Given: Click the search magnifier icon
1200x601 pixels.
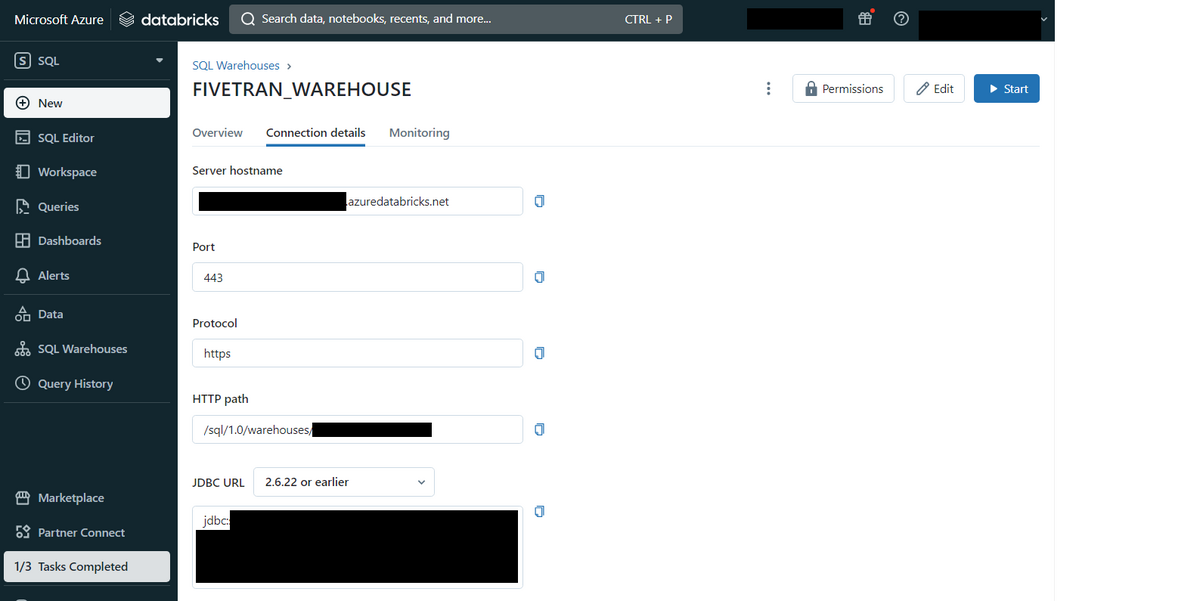Looking at the screenshot, I should pyautogui.click(x=247, y=19).
